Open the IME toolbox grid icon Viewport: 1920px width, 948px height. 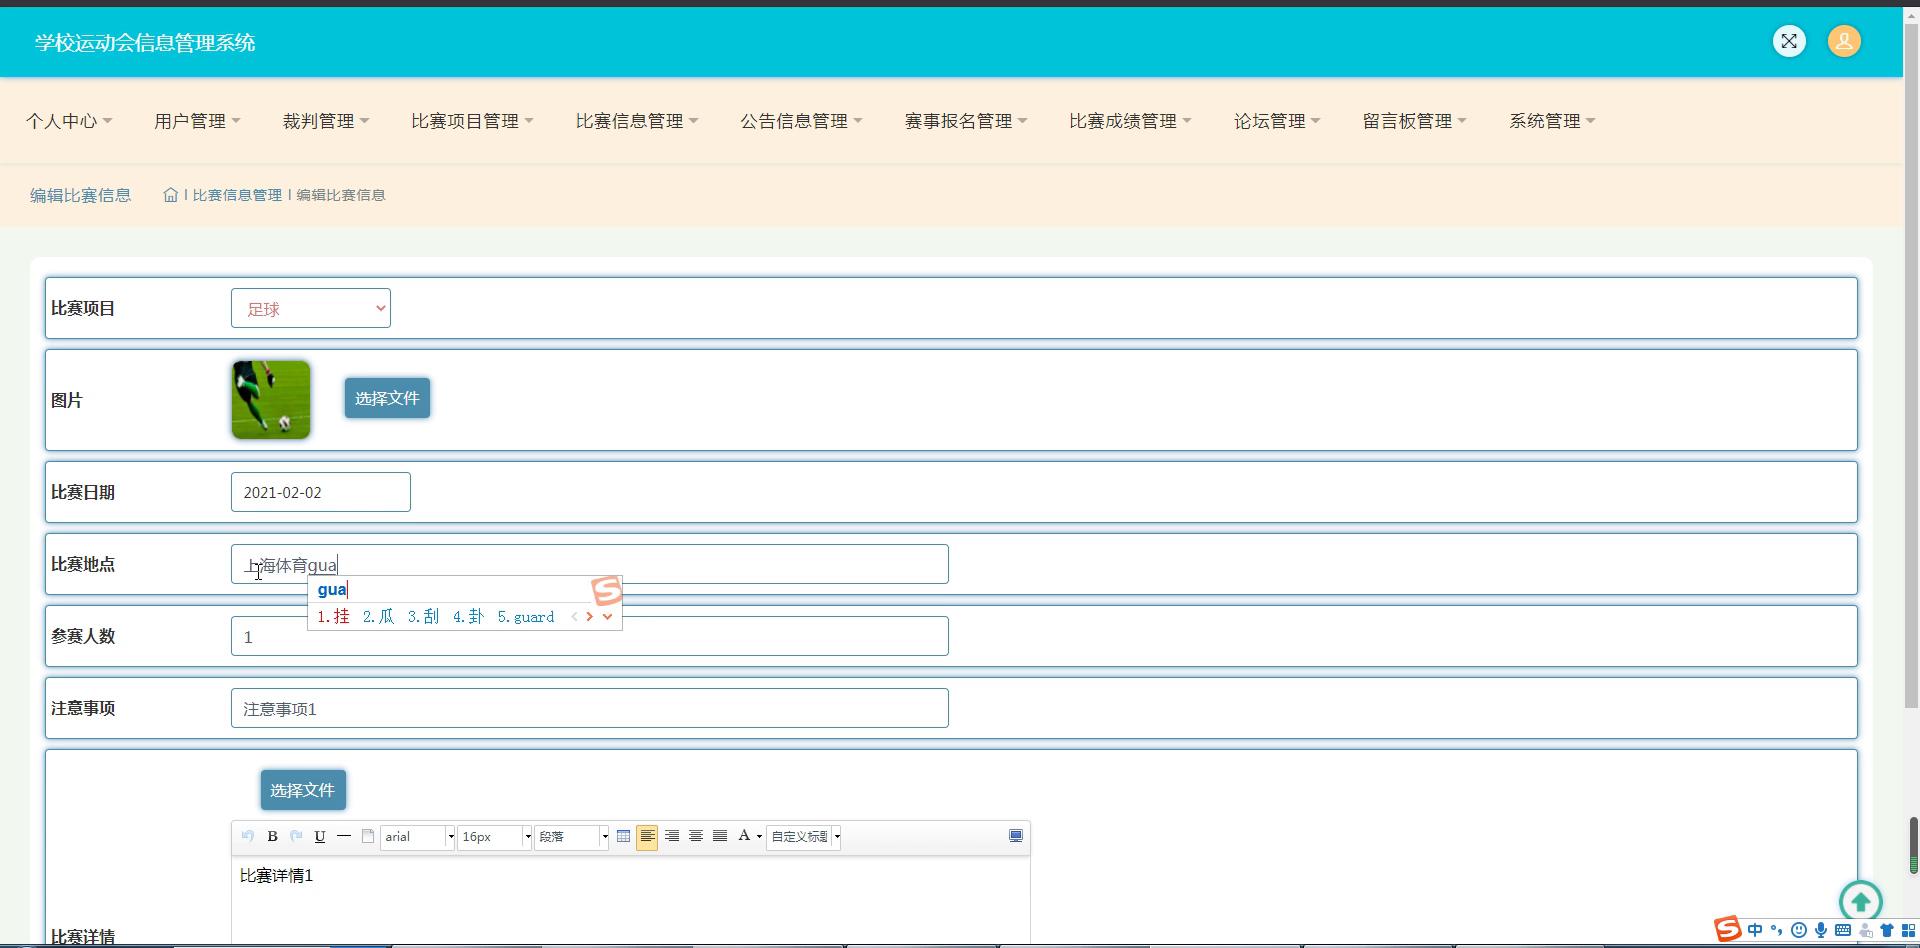pyautogui.click(x=1909, y=930)
